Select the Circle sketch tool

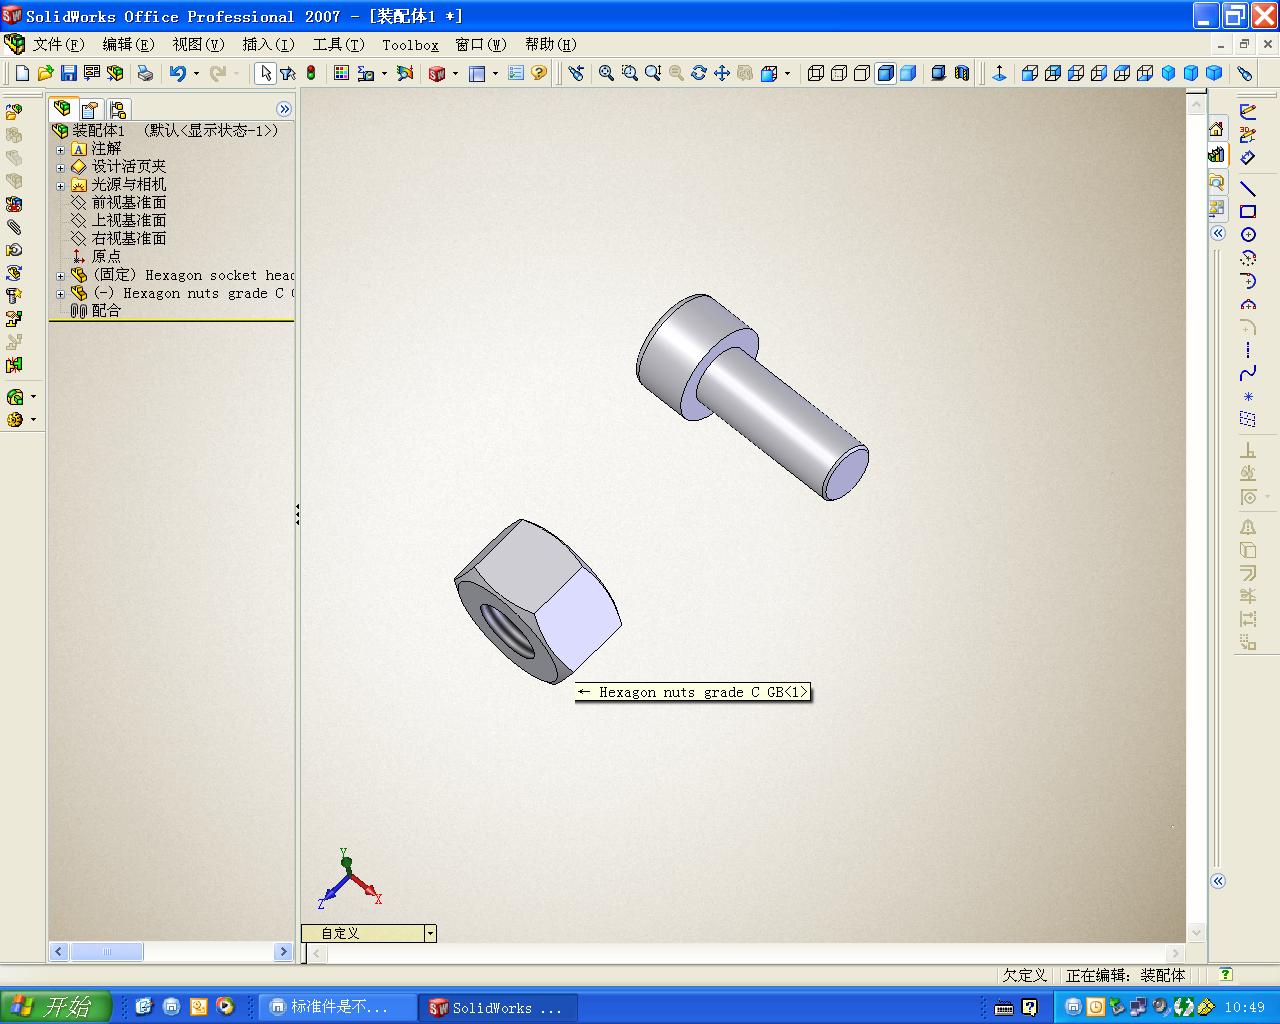pos(1248,235)
